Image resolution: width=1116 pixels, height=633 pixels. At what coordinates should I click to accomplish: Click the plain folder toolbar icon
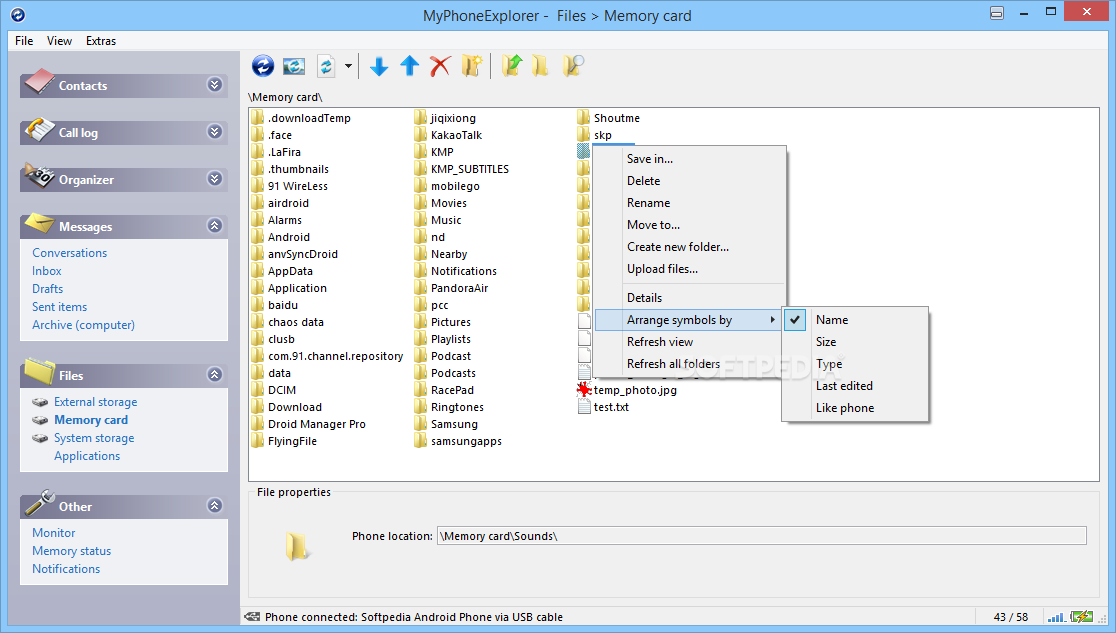540,66
